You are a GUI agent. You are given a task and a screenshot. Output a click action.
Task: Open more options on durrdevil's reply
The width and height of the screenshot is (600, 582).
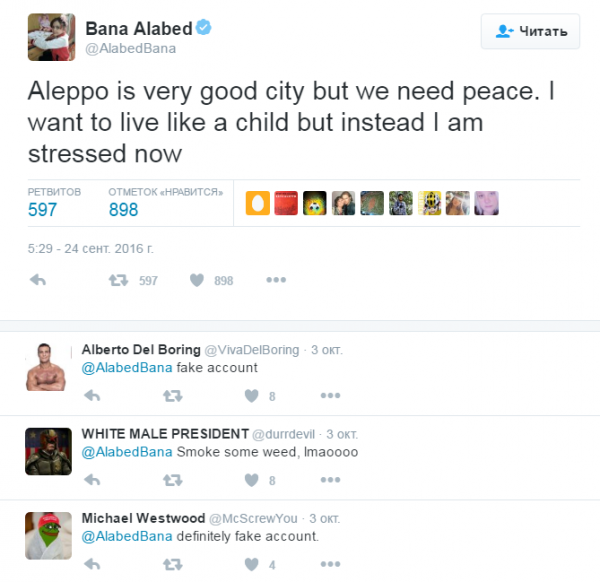330,480
